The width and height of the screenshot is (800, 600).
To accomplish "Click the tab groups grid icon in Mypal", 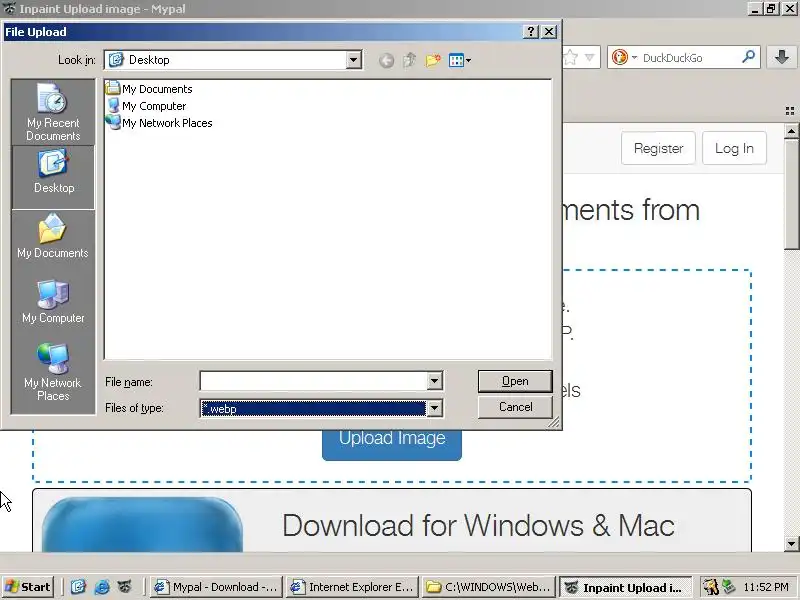I will [x=790, y=111].
